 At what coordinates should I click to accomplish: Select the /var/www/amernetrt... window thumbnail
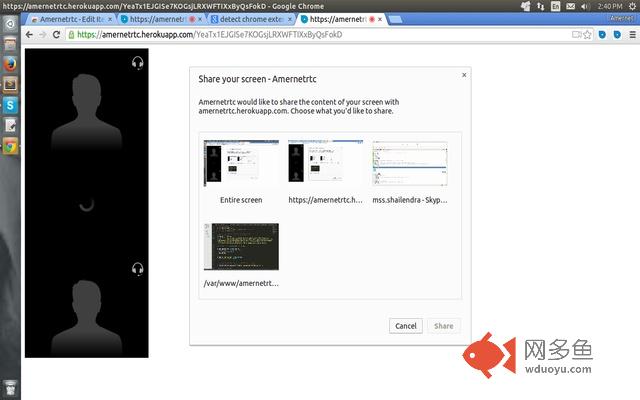coord(241,247)
